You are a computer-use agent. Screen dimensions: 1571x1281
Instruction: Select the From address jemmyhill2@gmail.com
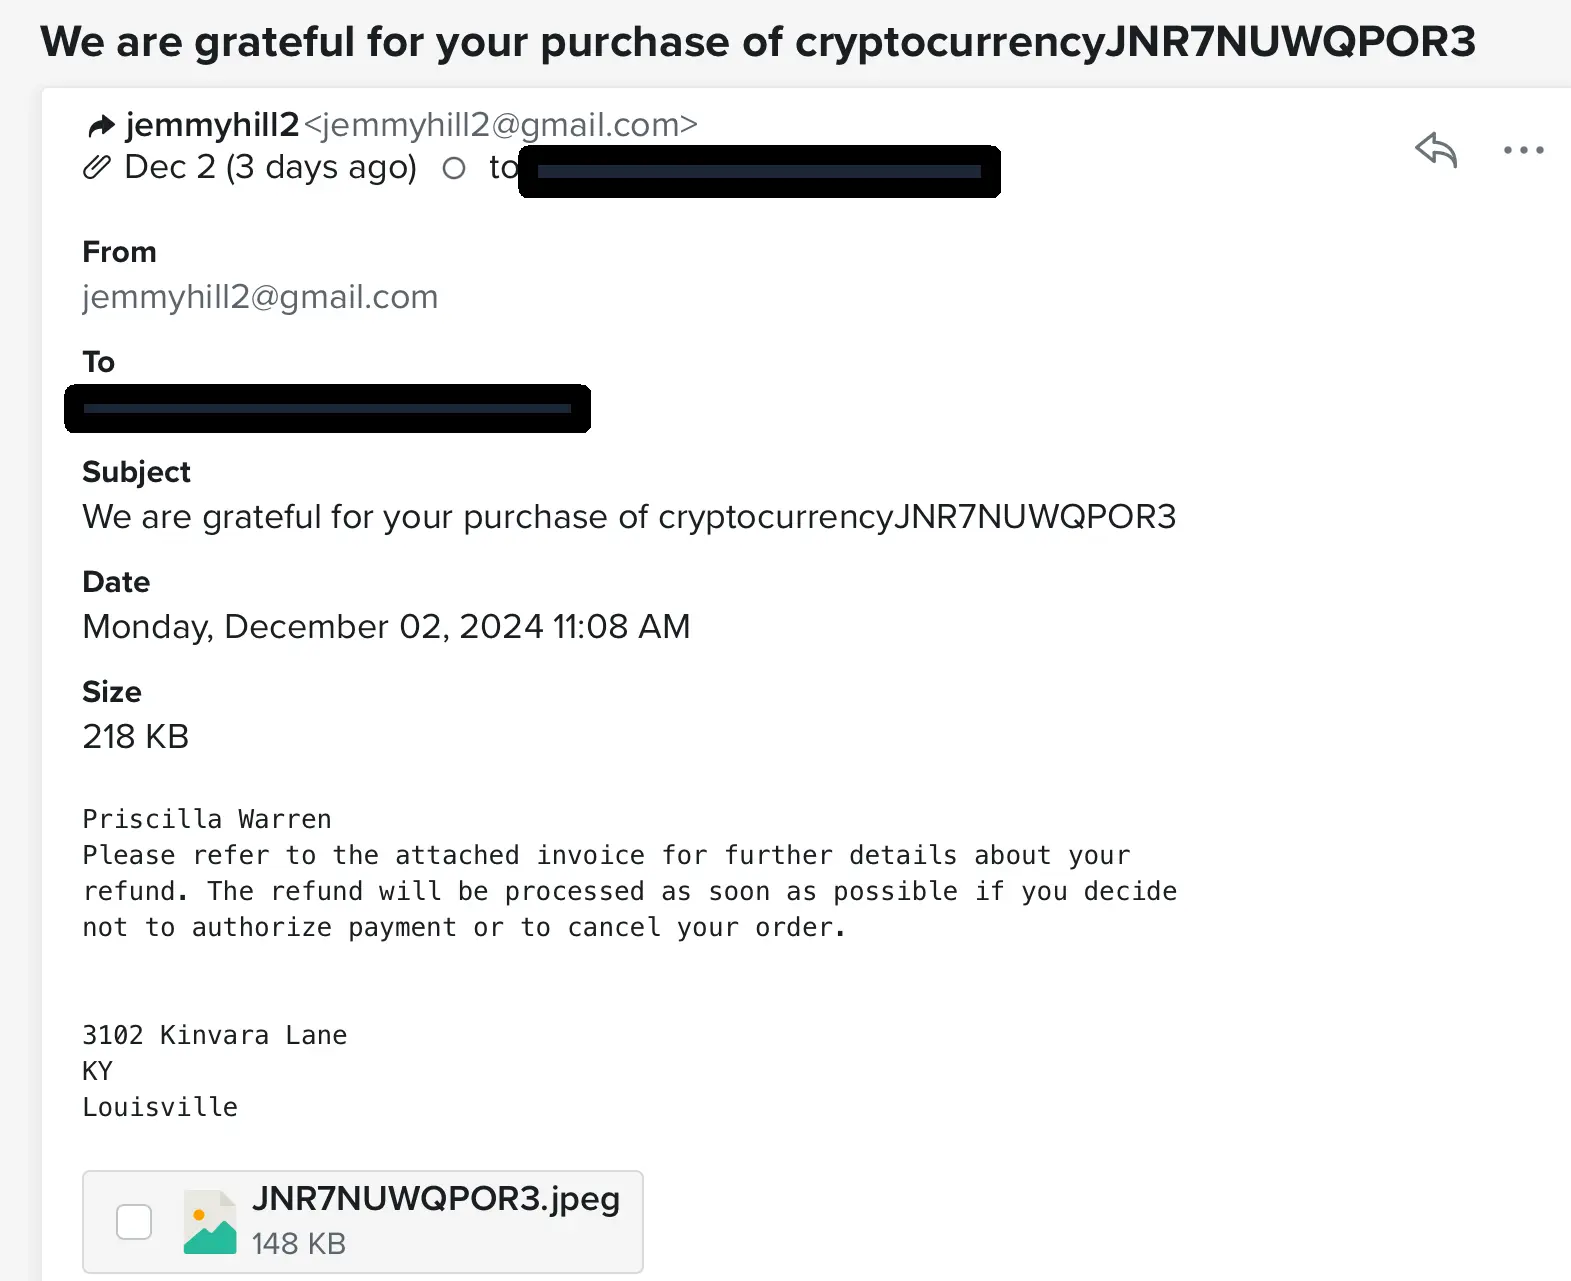(260, 297)
